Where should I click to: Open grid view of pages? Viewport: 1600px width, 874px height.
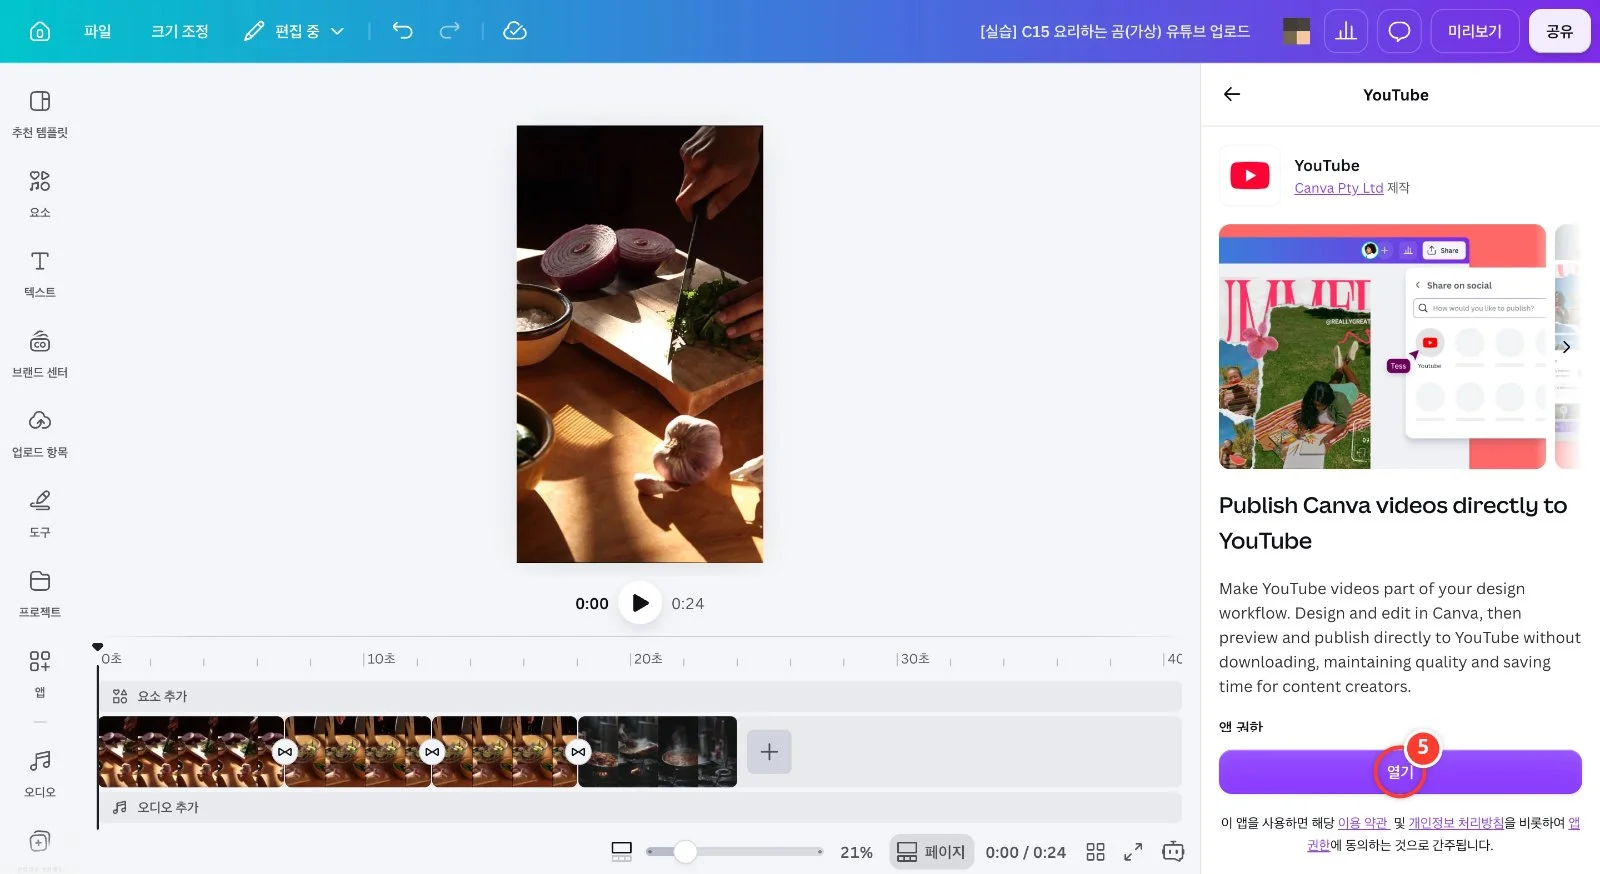1096,852
